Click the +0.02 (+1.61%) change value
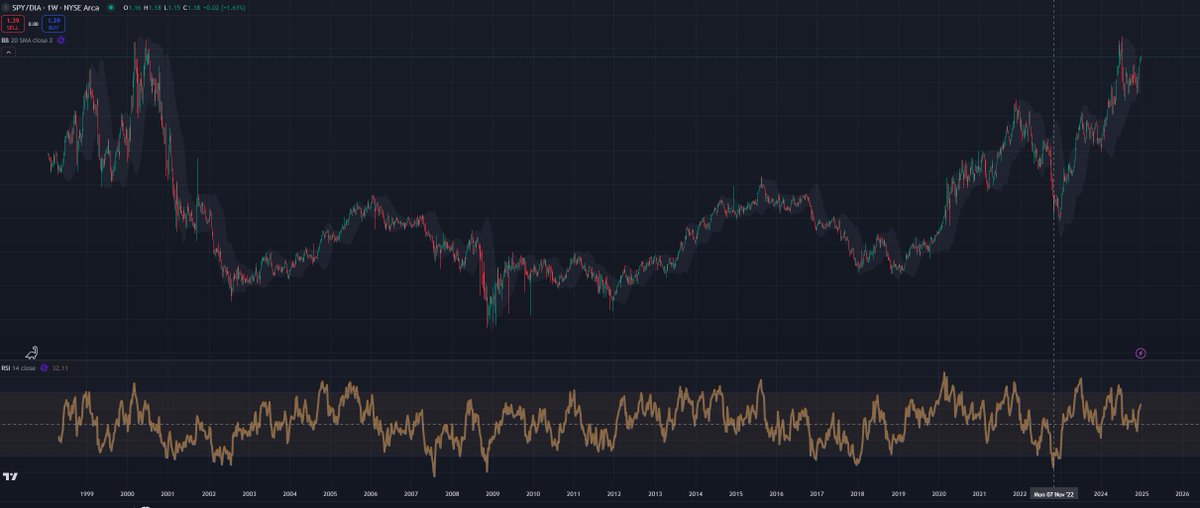Image resolution: width=1200 pixels, height=508 pixels. (x=224, y=8)
